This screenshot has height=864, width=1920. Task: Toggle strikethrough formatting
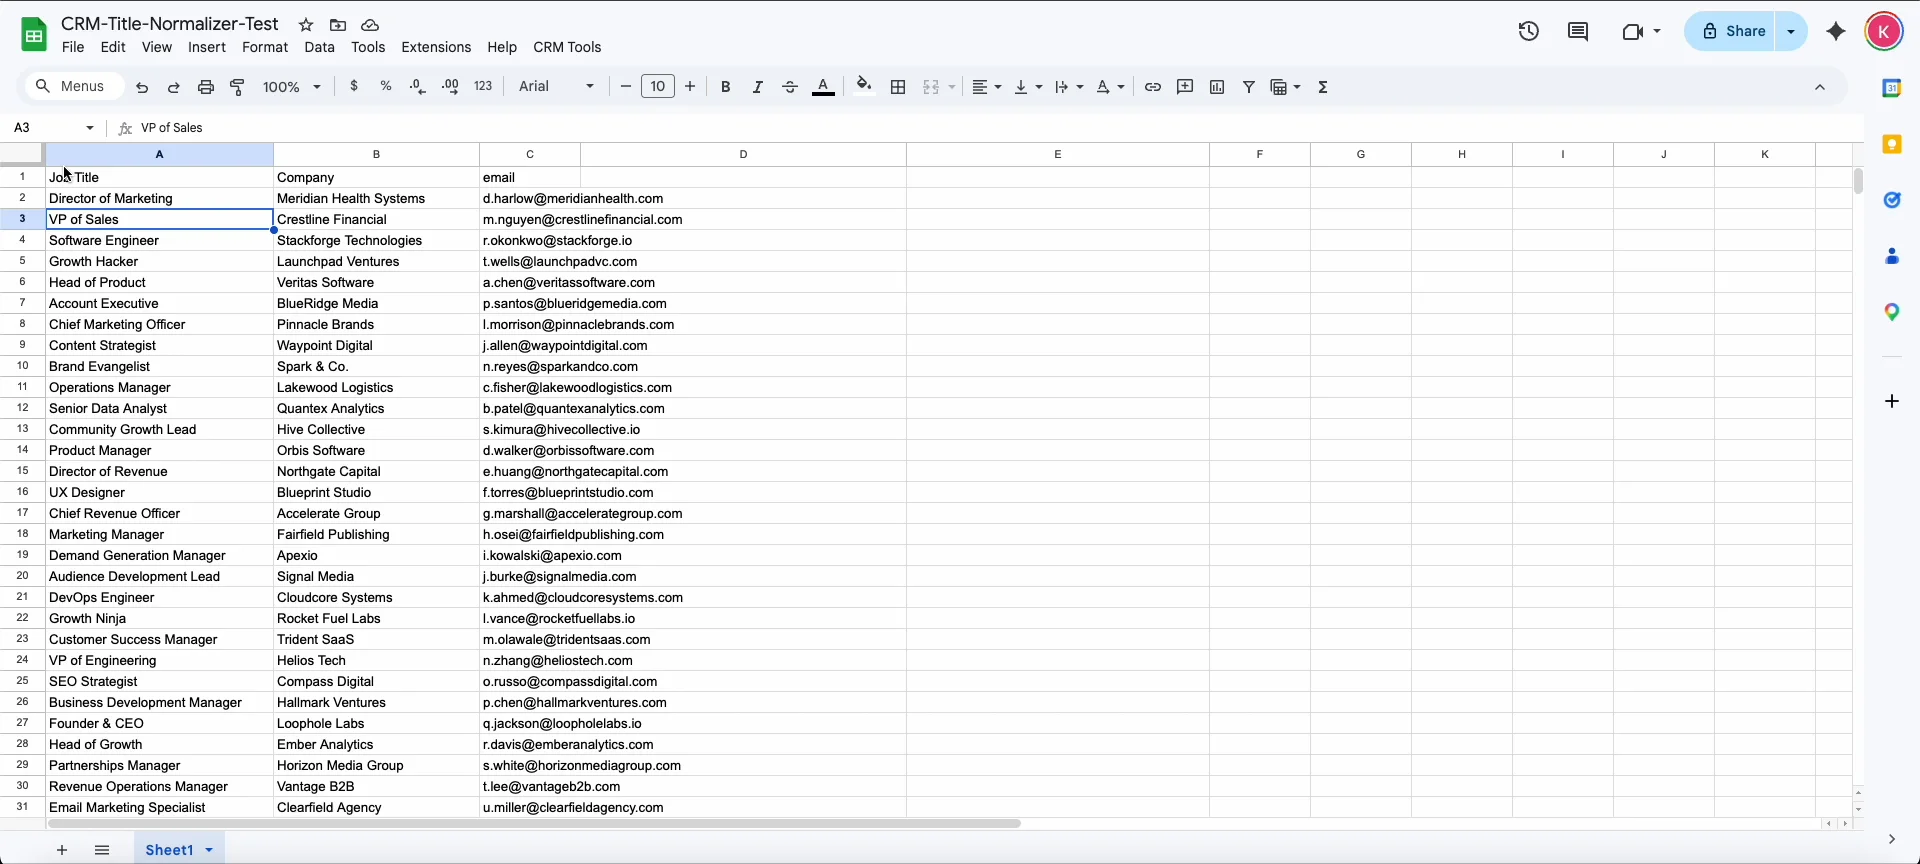click(x=790, y=87)
